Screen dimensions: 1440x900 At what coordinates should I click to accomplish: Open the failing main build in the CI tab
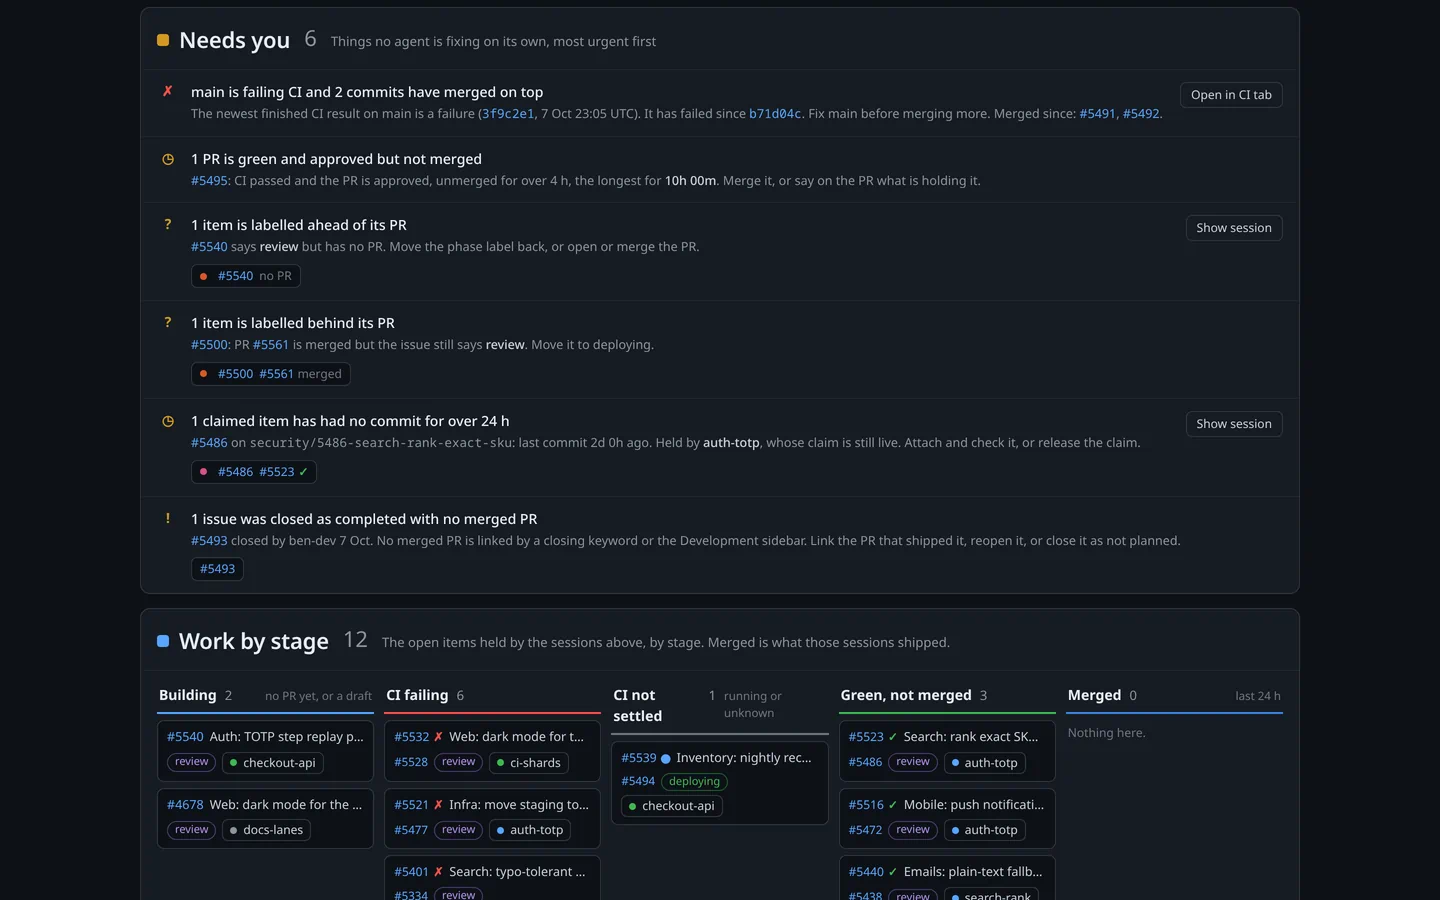tap(1231, 95)
